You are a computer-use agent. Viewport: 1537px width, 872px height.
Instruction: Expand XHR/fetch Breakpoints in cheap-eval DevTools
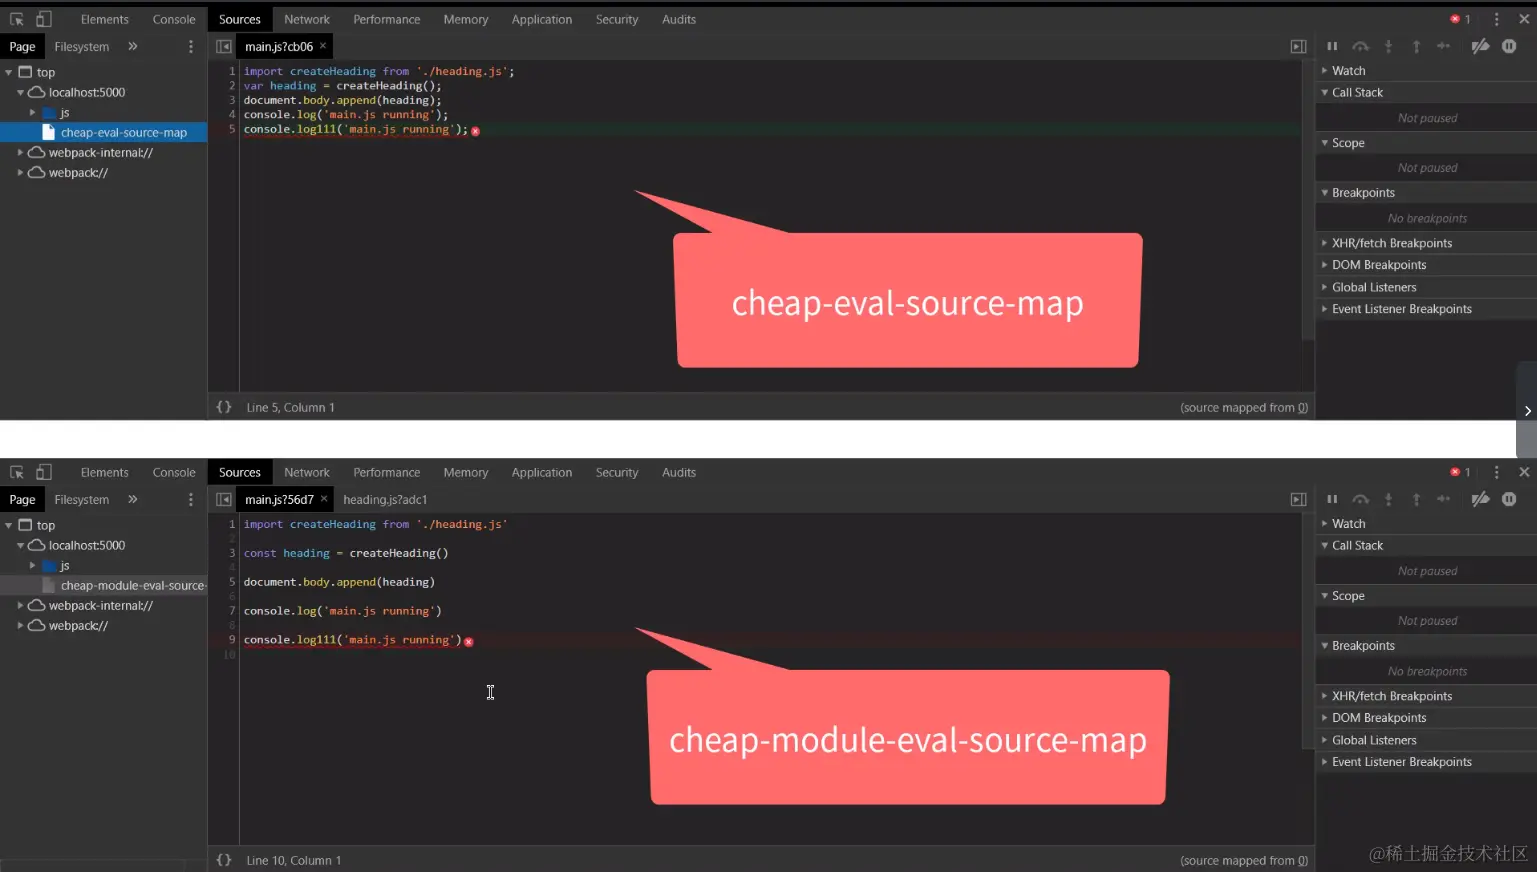[x=1325, y=243]
